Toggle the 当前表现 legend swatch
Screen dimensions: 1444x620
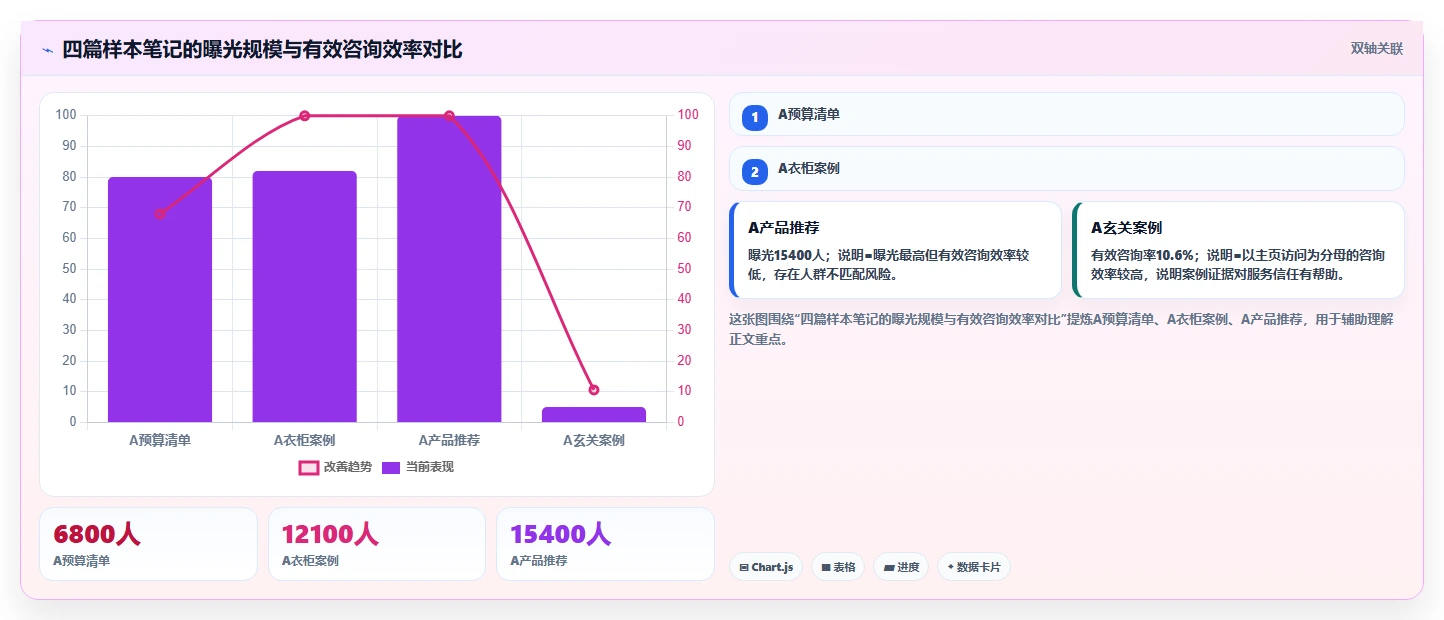pyautogui.click(x=390, y=467)
